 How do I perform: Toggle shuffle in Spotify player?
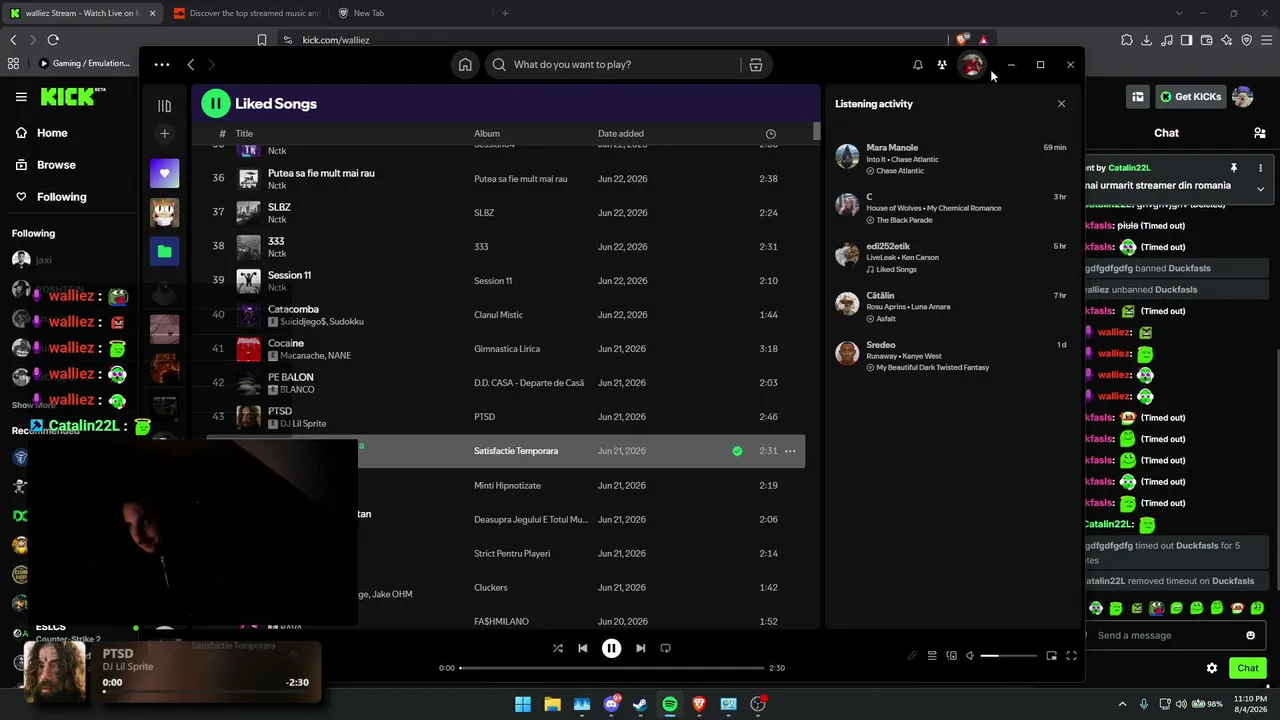click(x=558, y=648)
